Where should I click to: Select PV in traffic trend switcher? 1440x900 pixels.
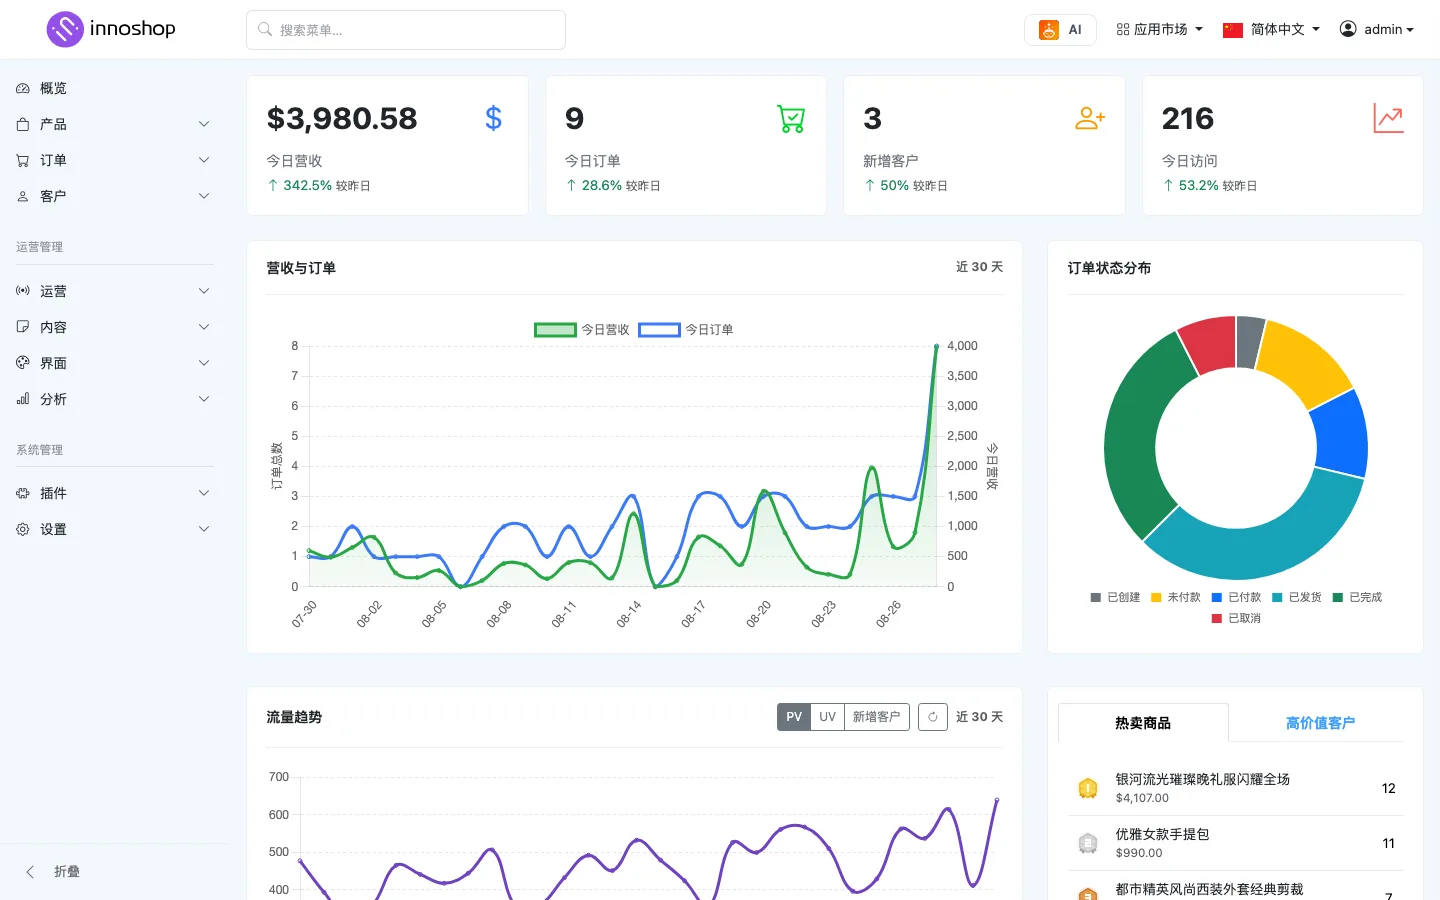click(794, 717)
